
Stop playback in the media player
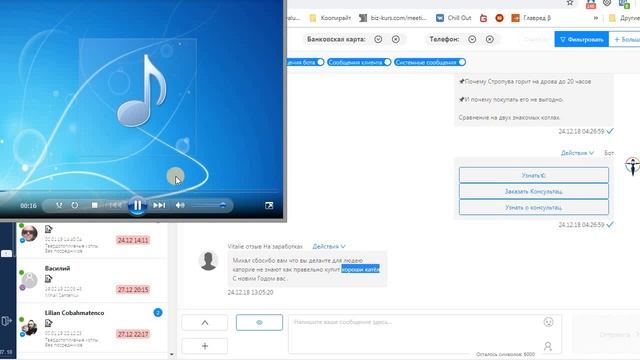(x=94, y=205)
